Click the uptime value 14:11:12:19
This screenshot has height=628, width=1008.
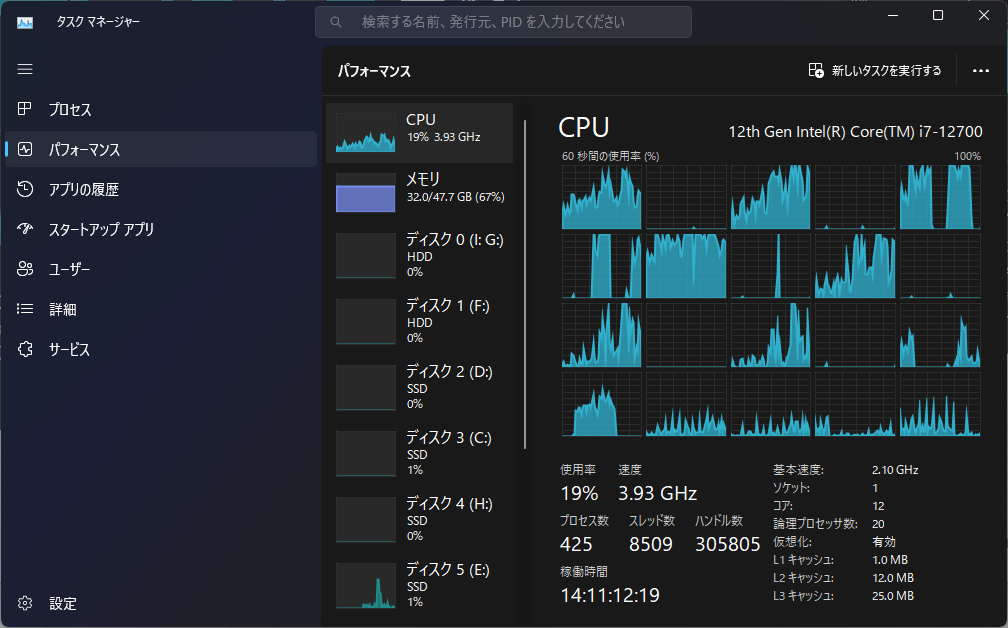click(x=610, y=595)
